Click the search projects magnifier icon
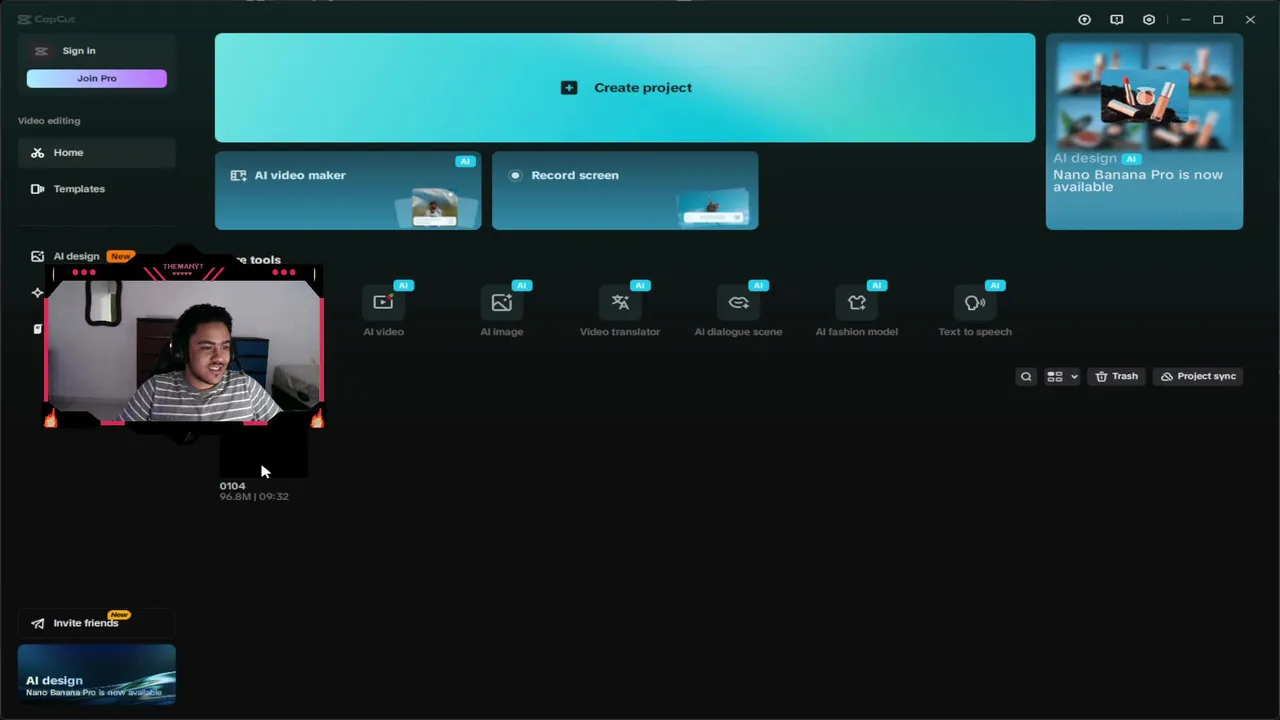 point(1026,377)
